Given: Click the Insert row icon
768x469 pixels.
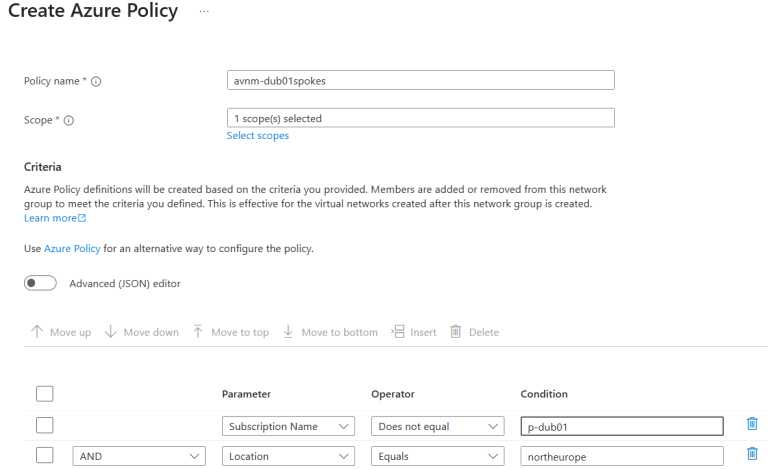Looking at the screenshot, I should [x=398, y=331].
